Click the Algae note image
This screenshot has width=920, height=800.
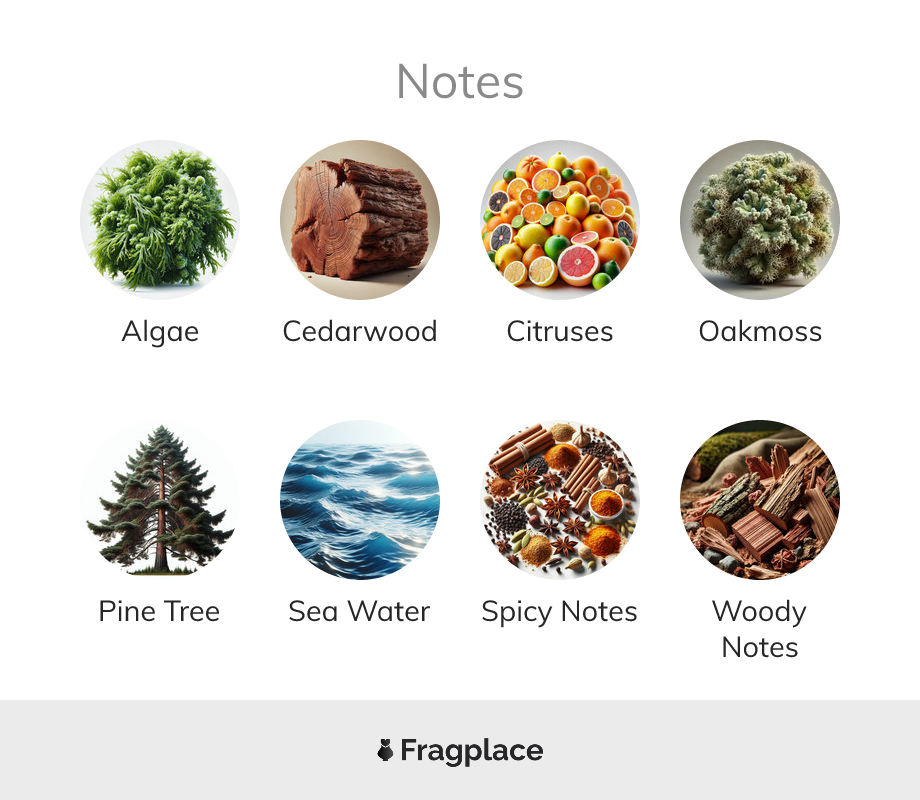(x=160, y=220)
